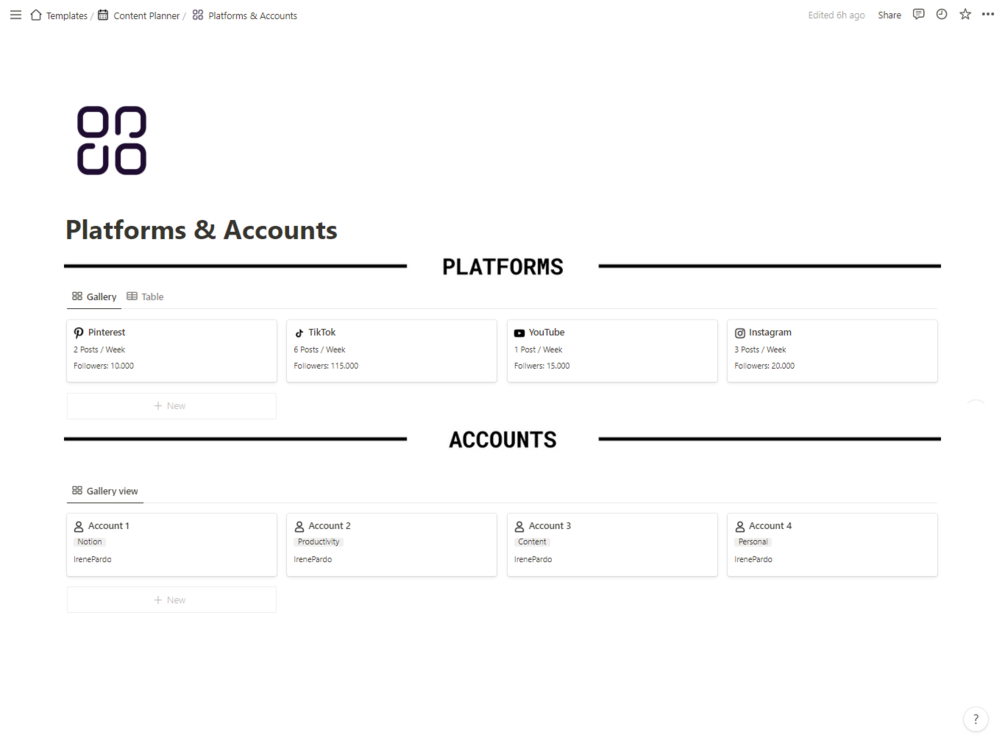The image size is (1005, 749).
Task: Click the help question mark button
Action: (x=975, y=719)
